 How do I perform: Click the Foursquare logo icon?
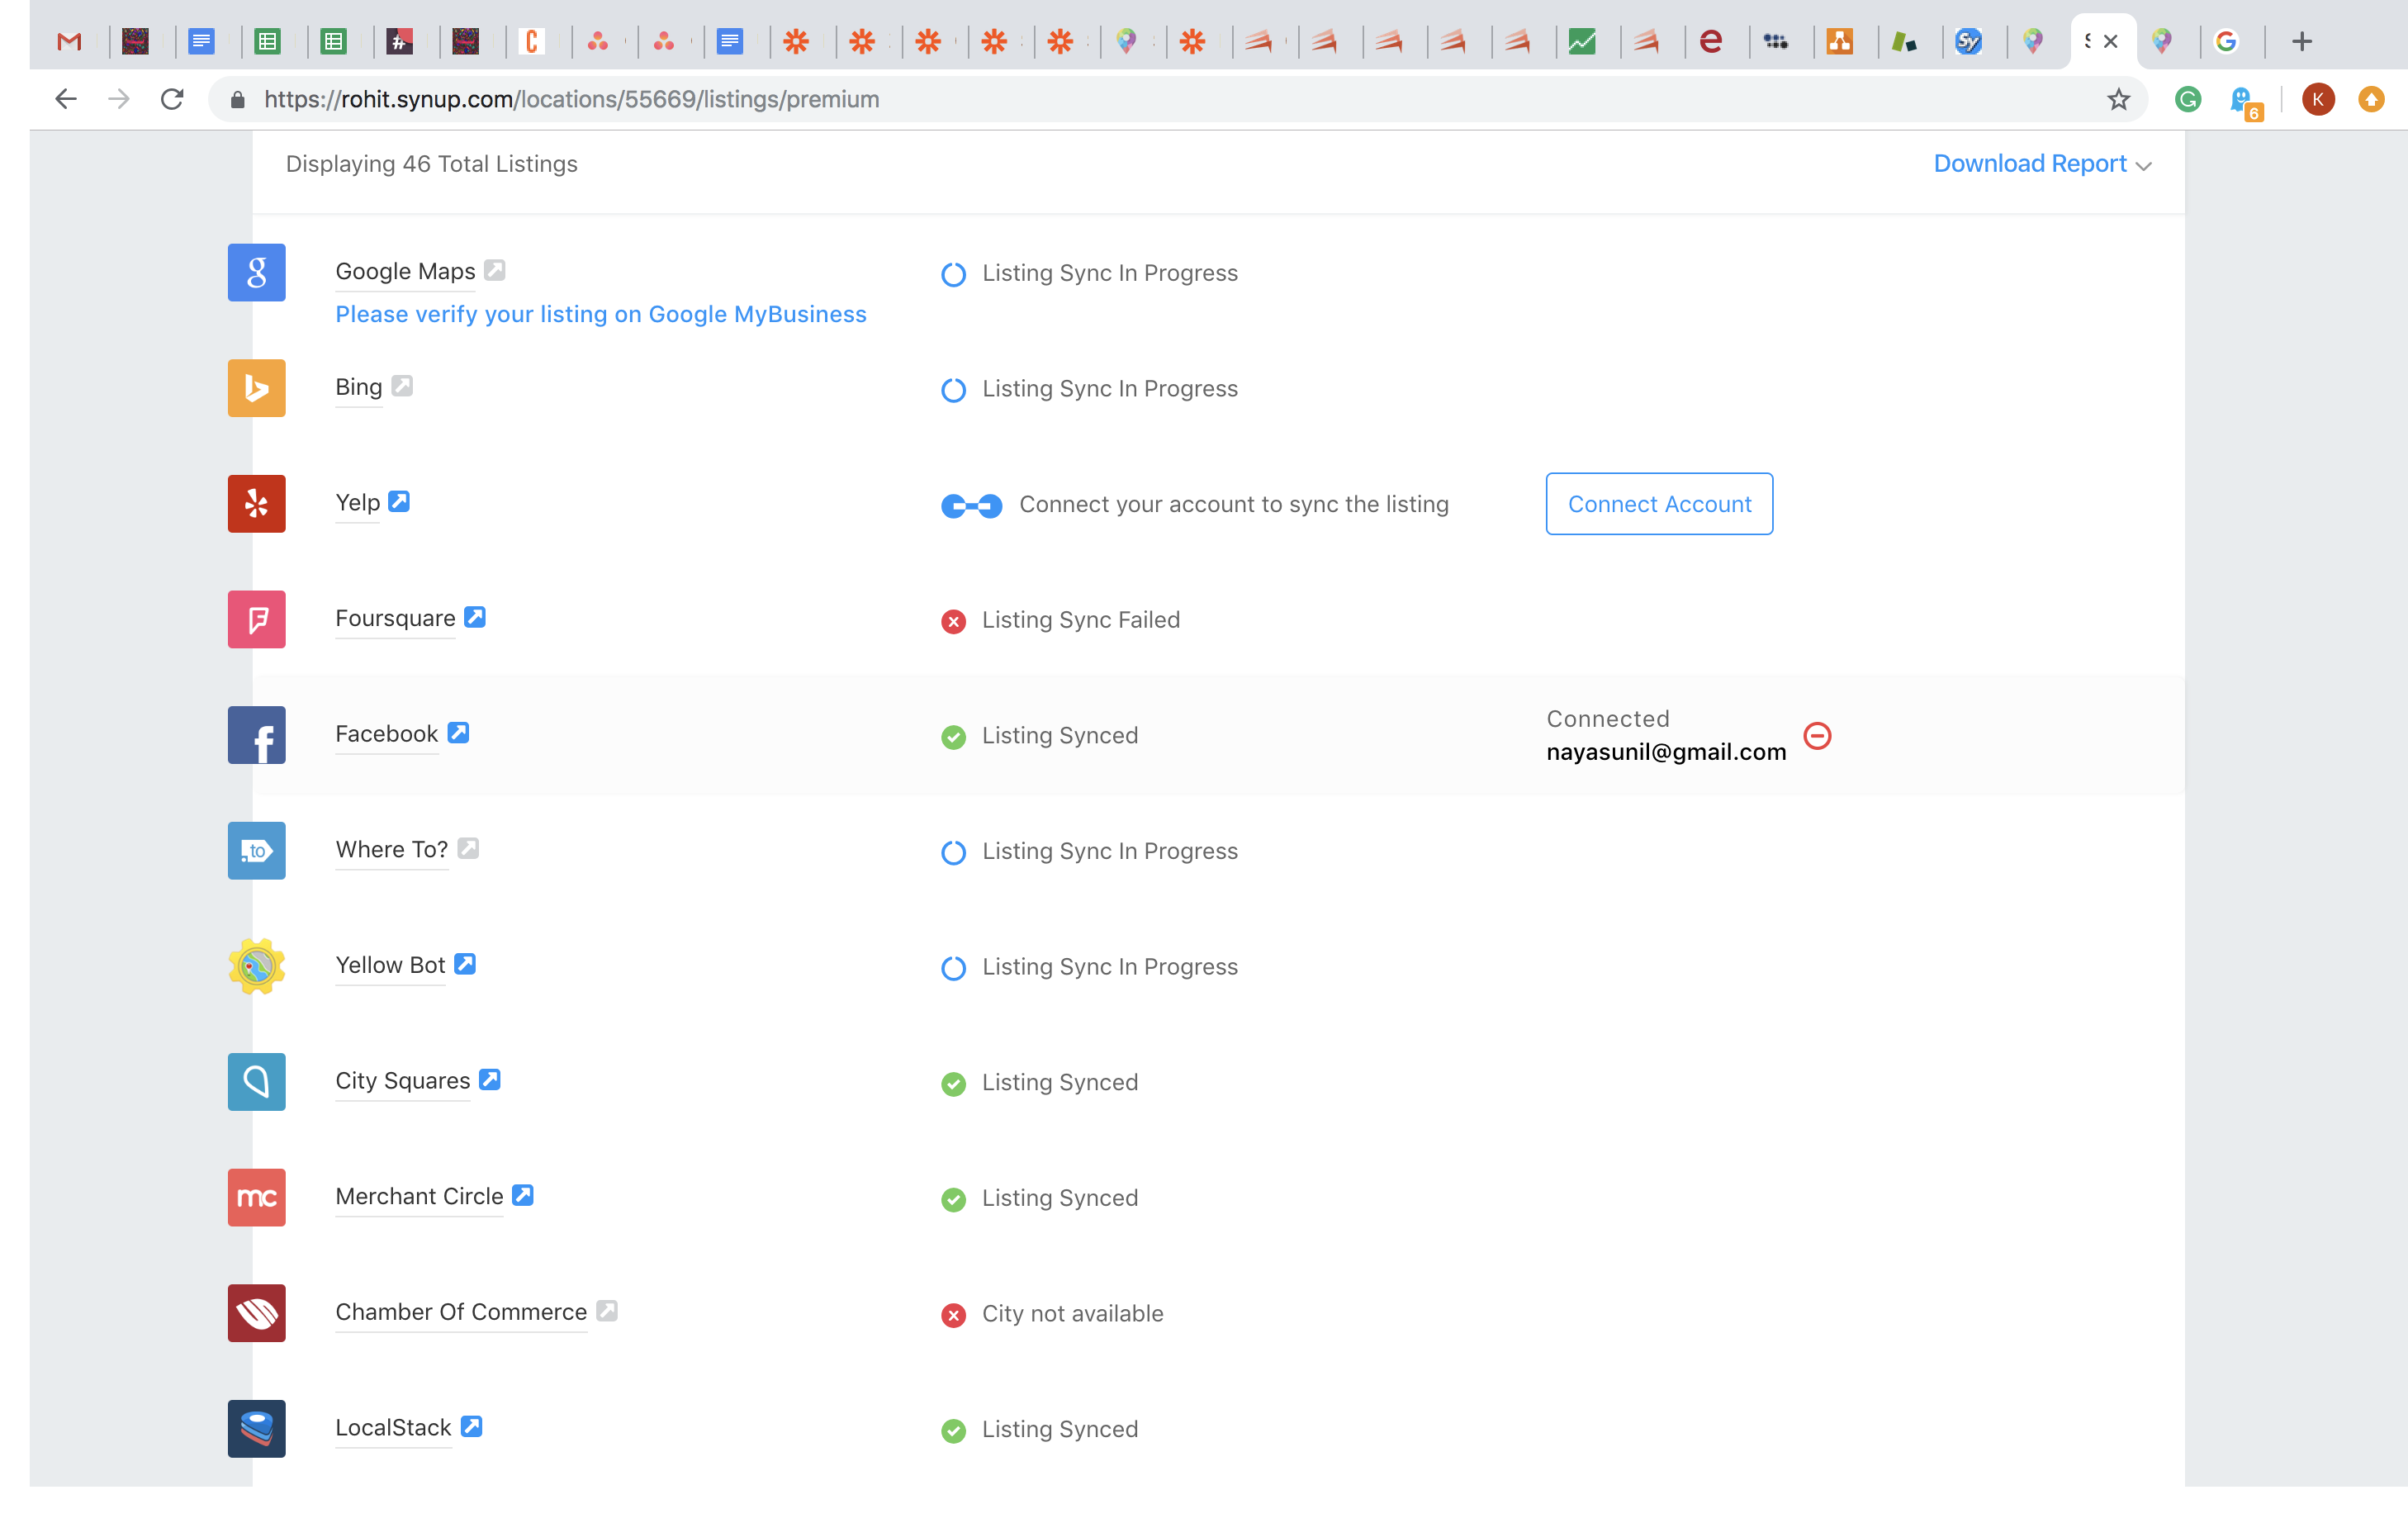[256, 619]
